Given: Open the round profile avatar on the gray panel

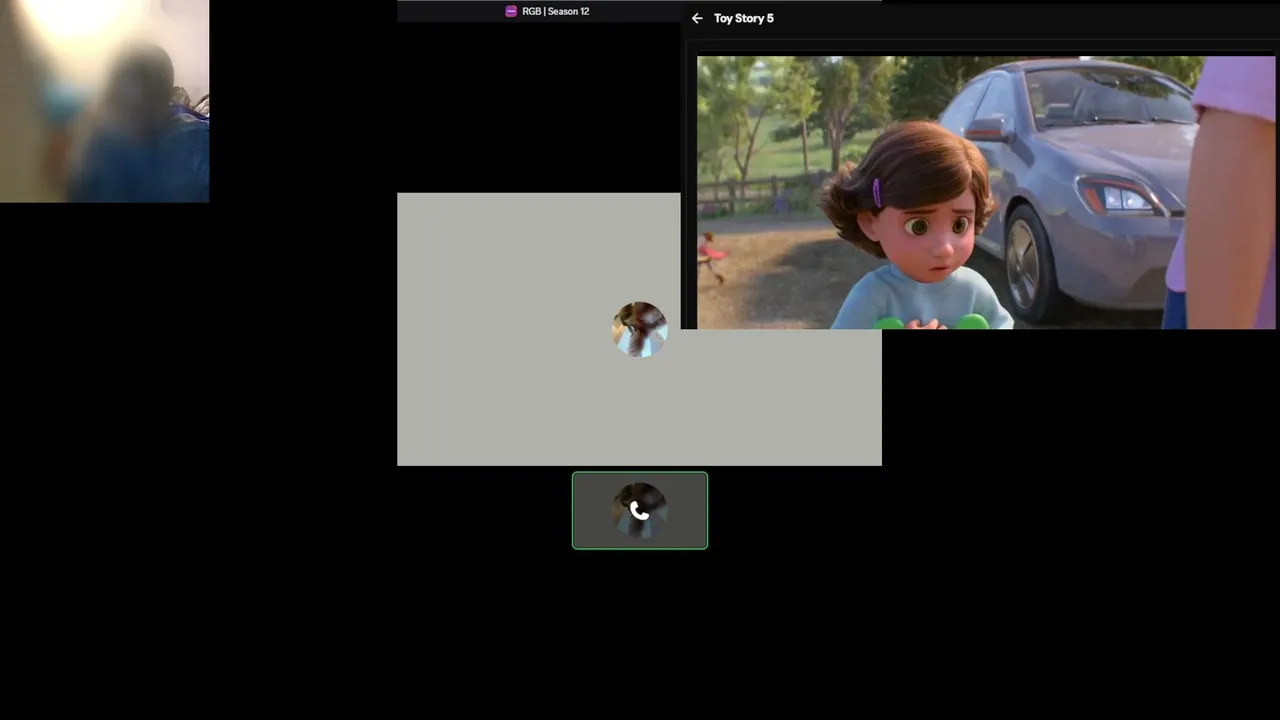Looking at the screenshot, I should point(640,329).
